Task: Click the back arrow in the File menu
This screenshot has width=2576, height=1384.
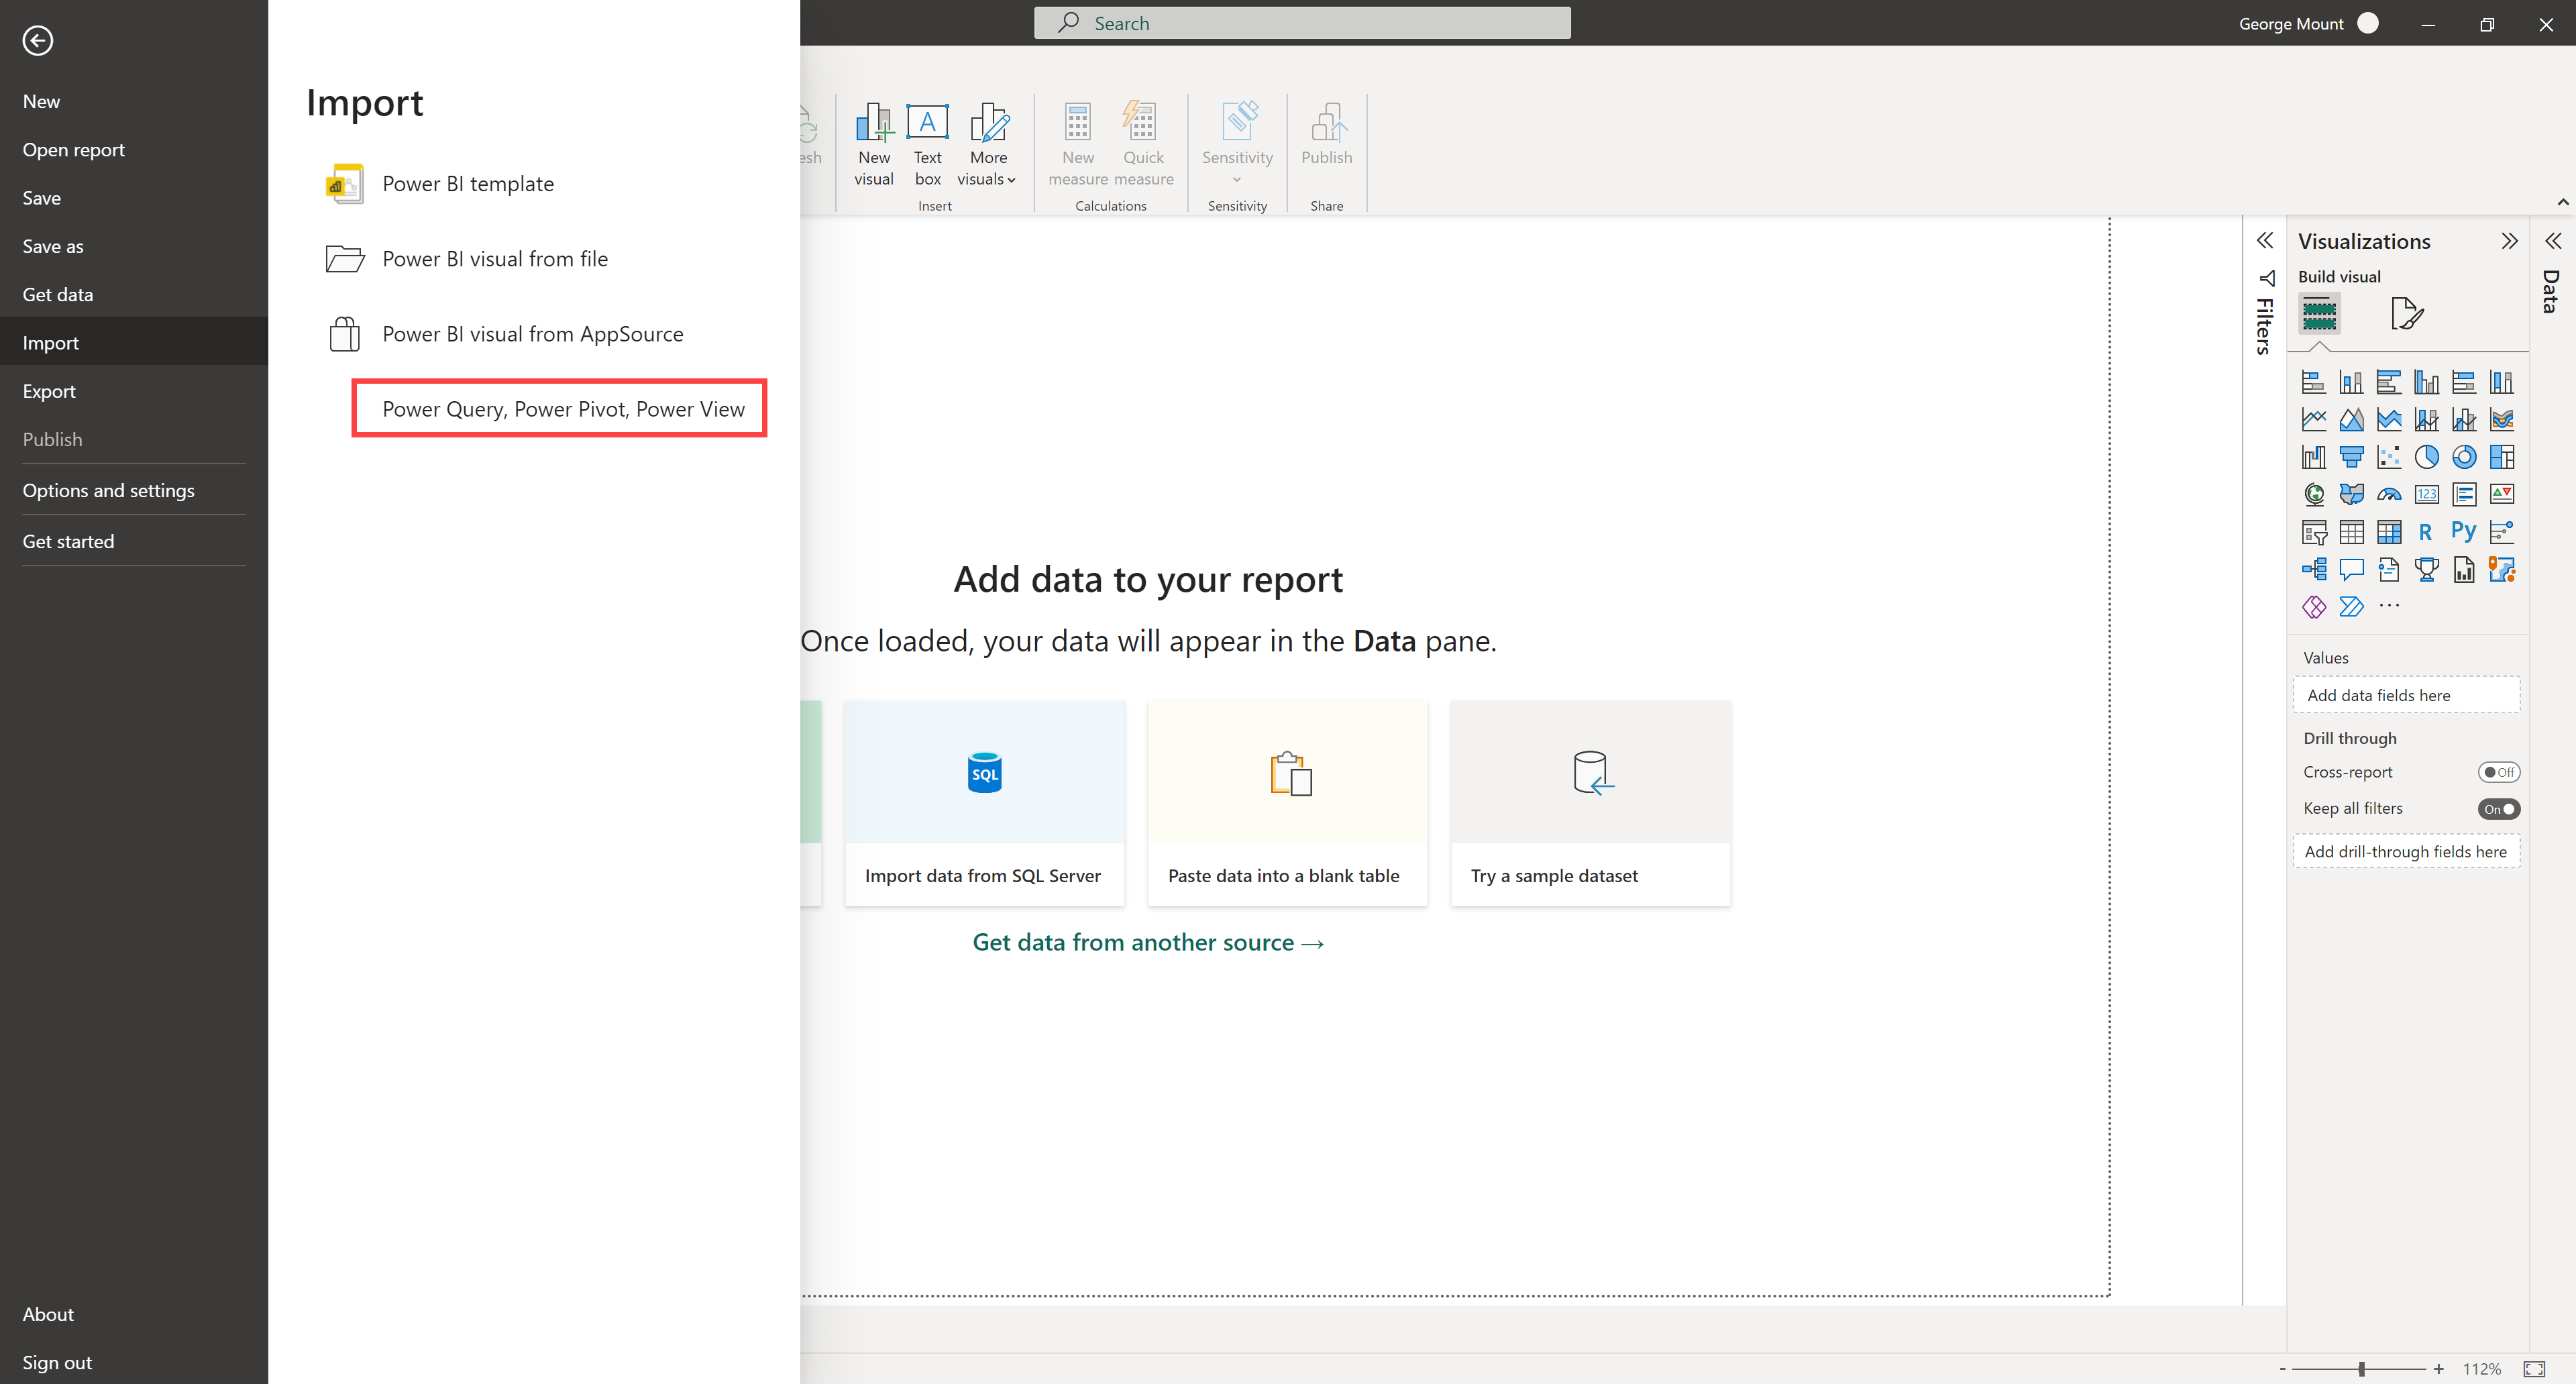Action: tap(38, 40)
